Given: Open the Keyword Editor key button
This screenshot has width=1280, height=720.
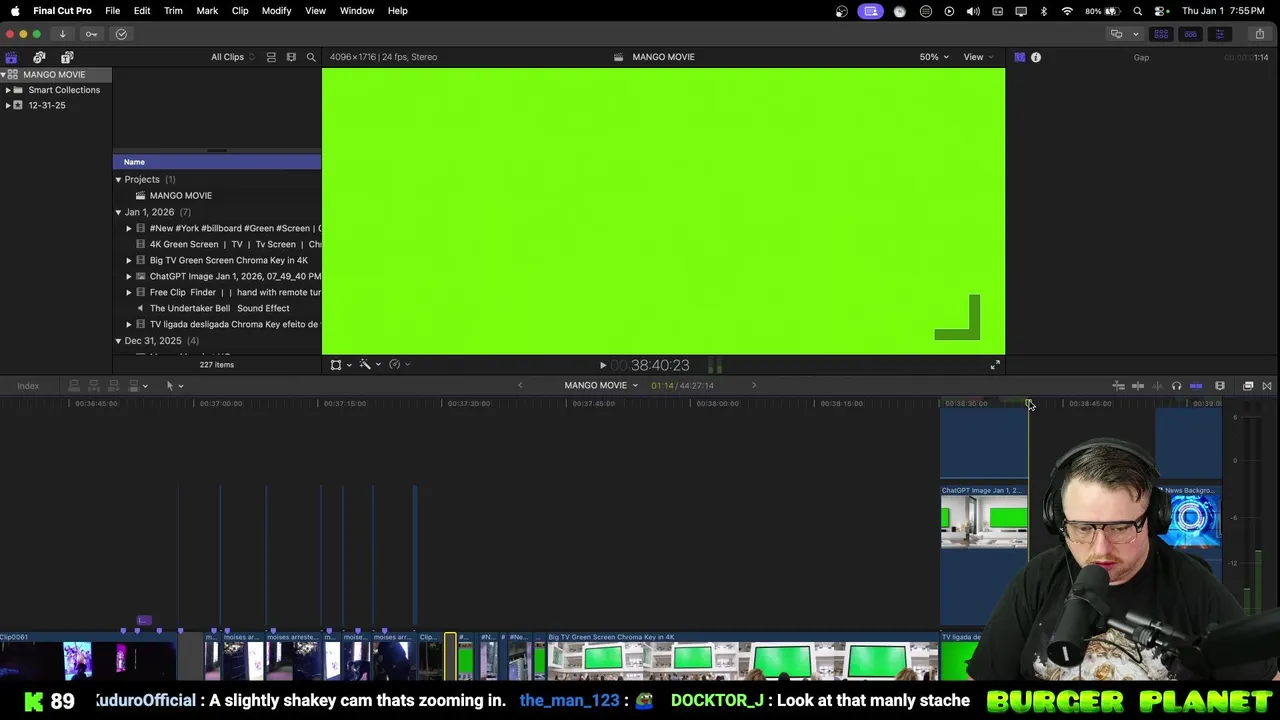Looking at the screenshot, I should (91, 34).
